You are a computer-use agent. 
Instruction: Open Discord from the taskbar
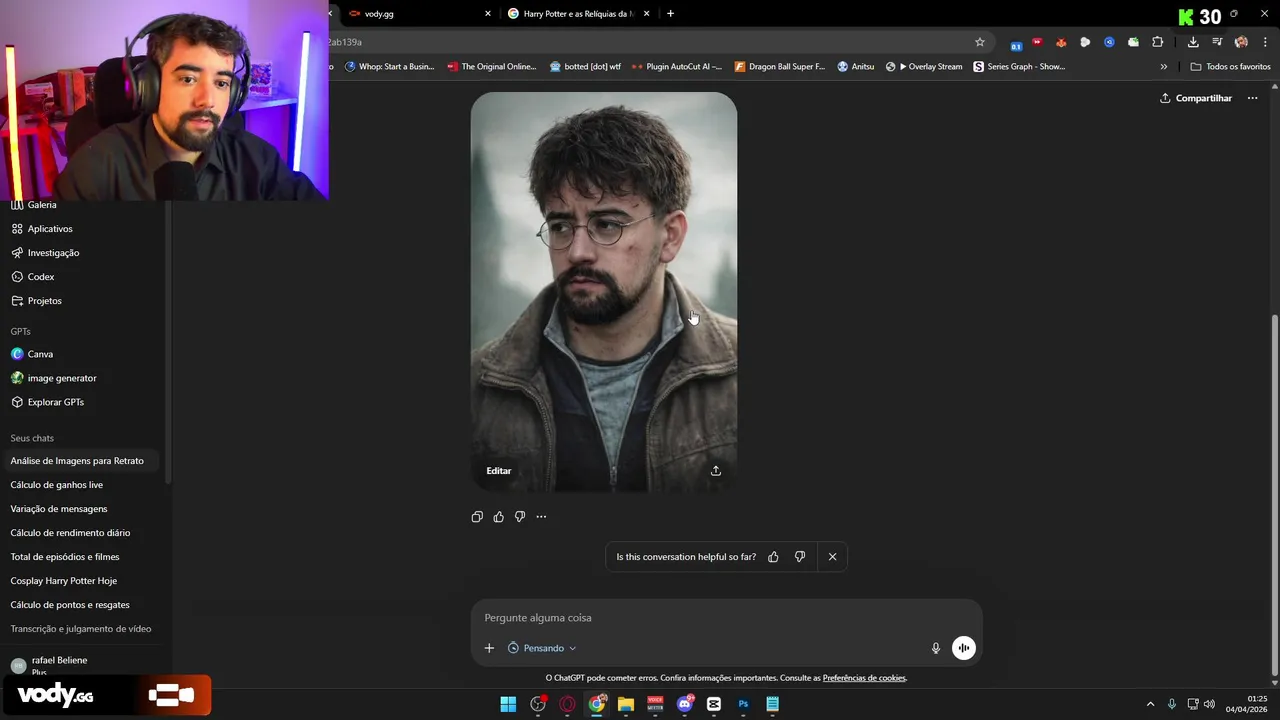(x=685, y=704)
